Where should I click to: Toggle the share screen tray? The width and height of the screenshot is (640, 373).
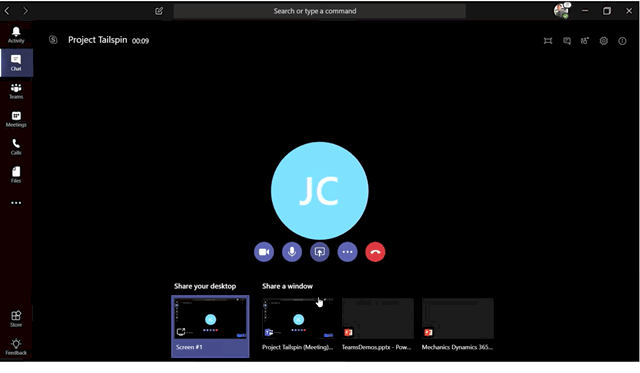[x=320, y=252]
